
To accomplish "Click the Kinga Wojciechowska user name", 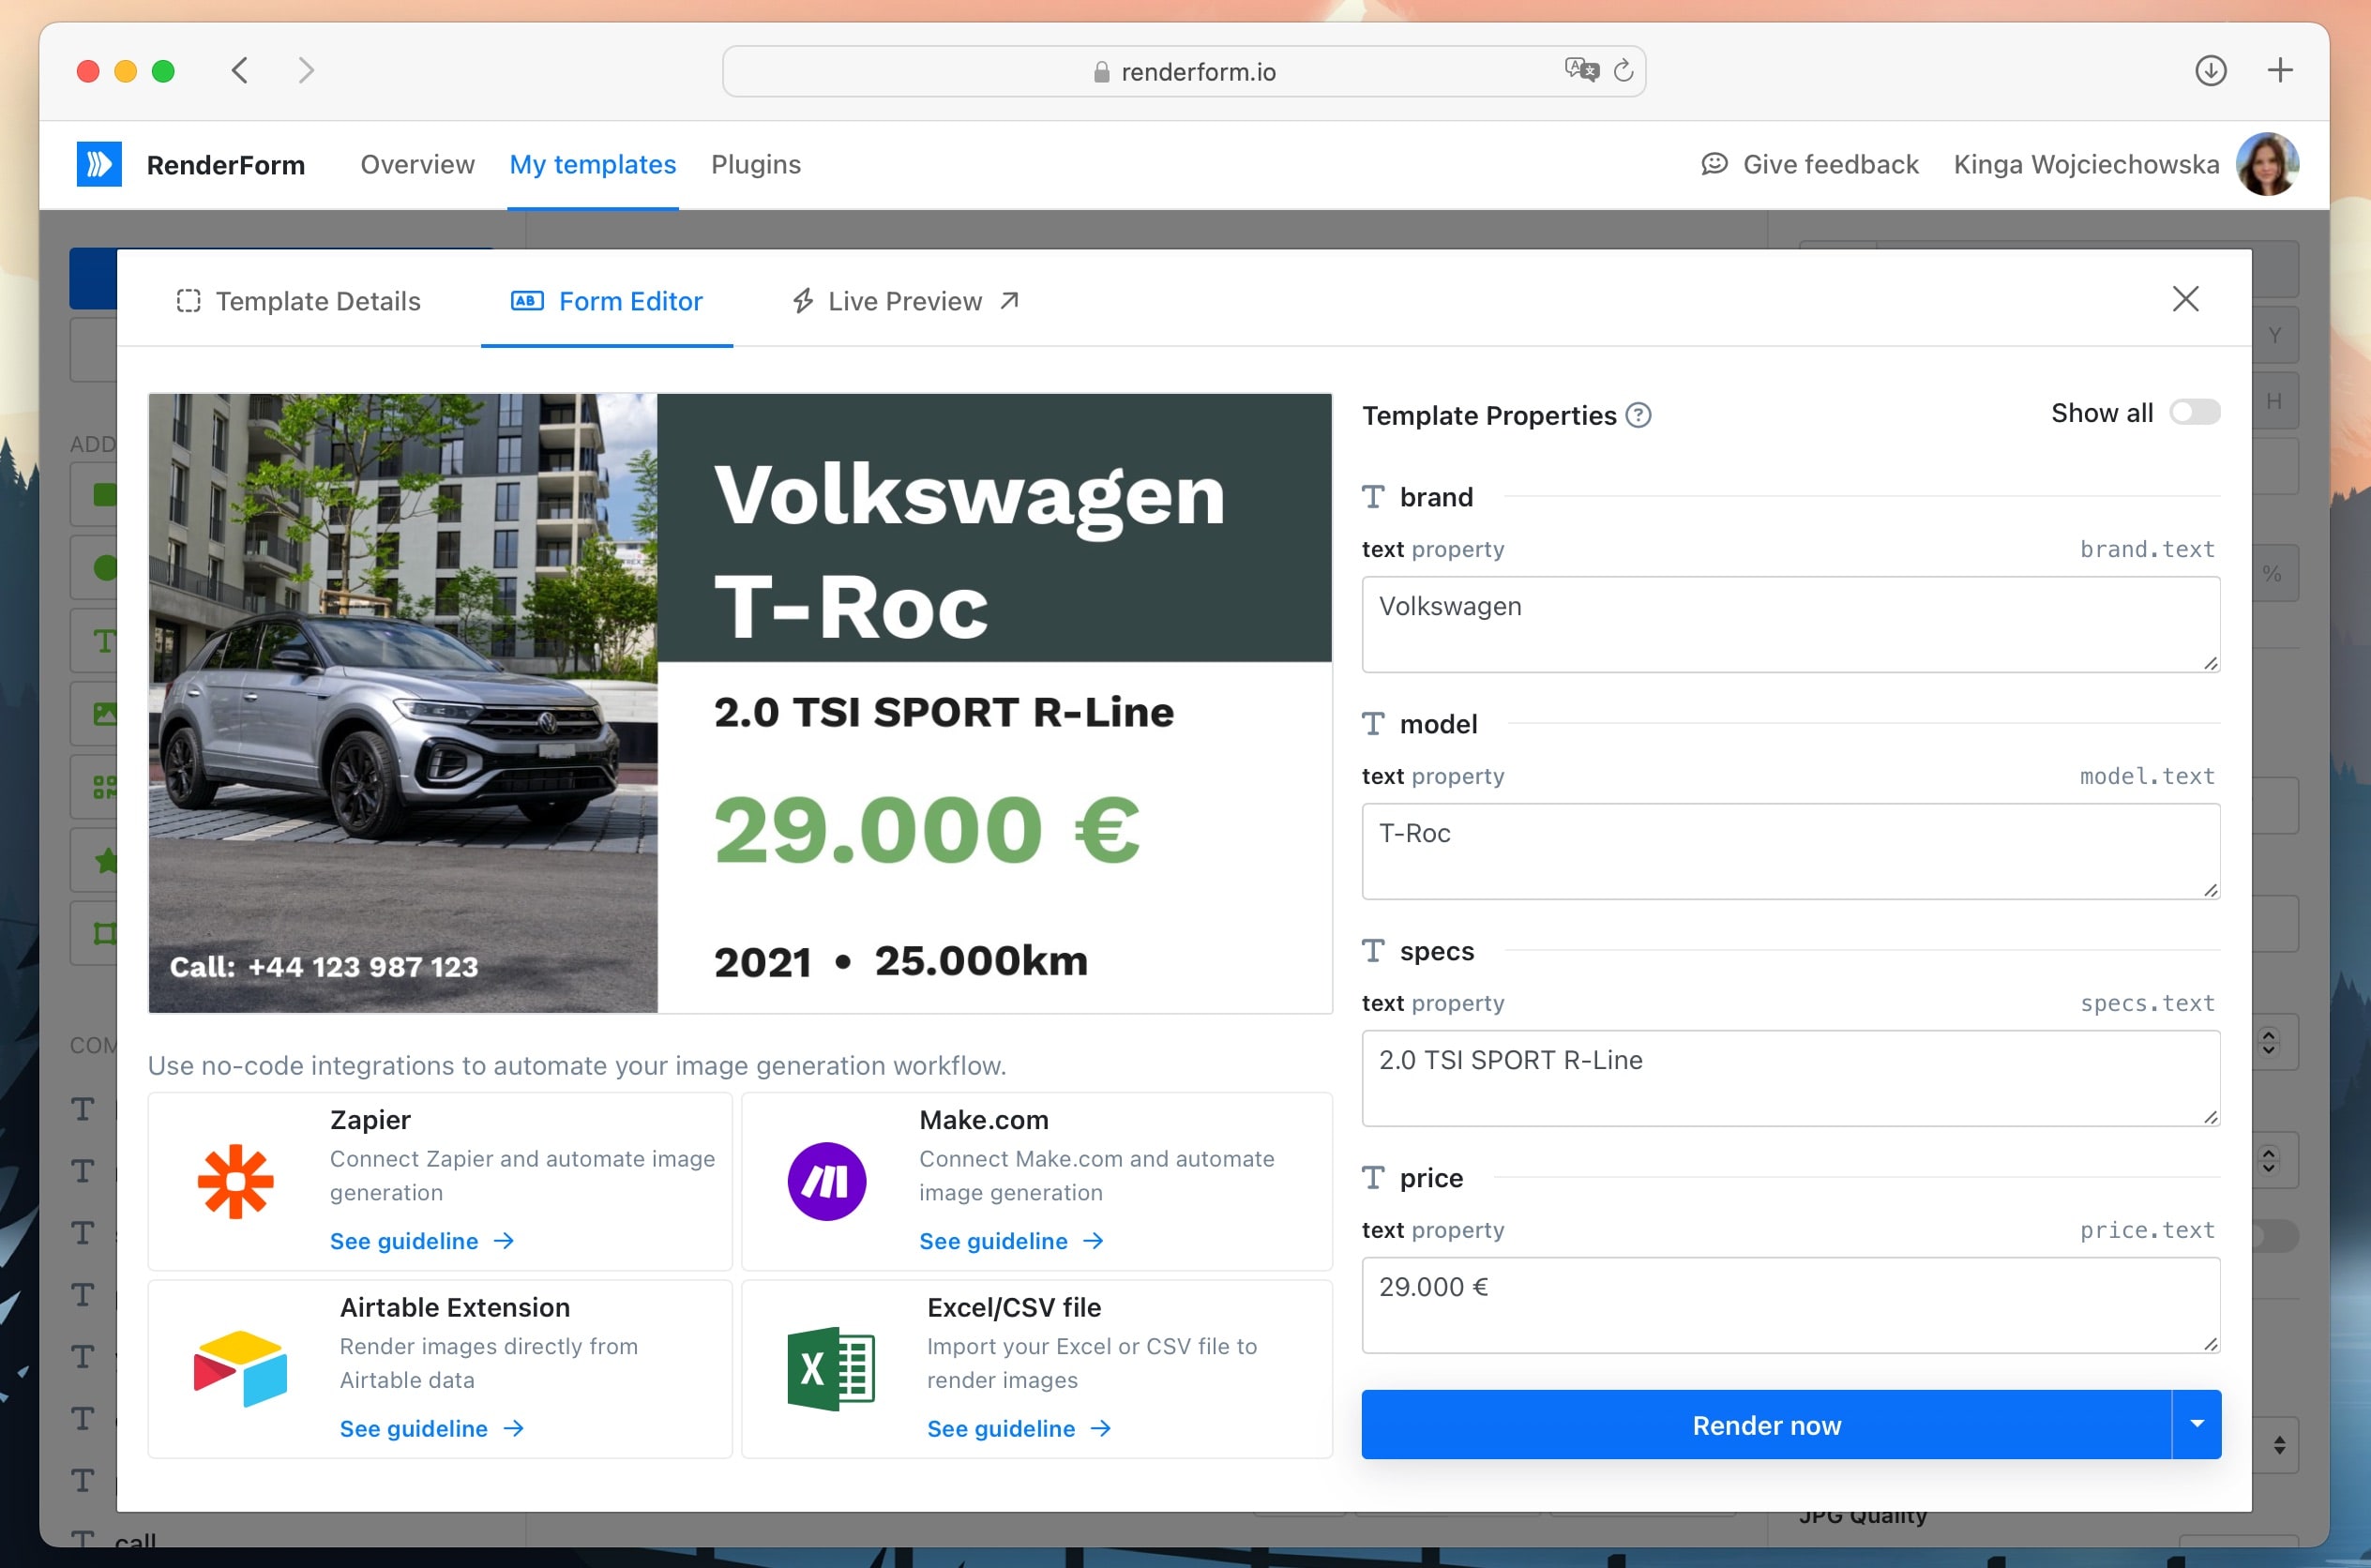I will click(x=2086, y=164).
